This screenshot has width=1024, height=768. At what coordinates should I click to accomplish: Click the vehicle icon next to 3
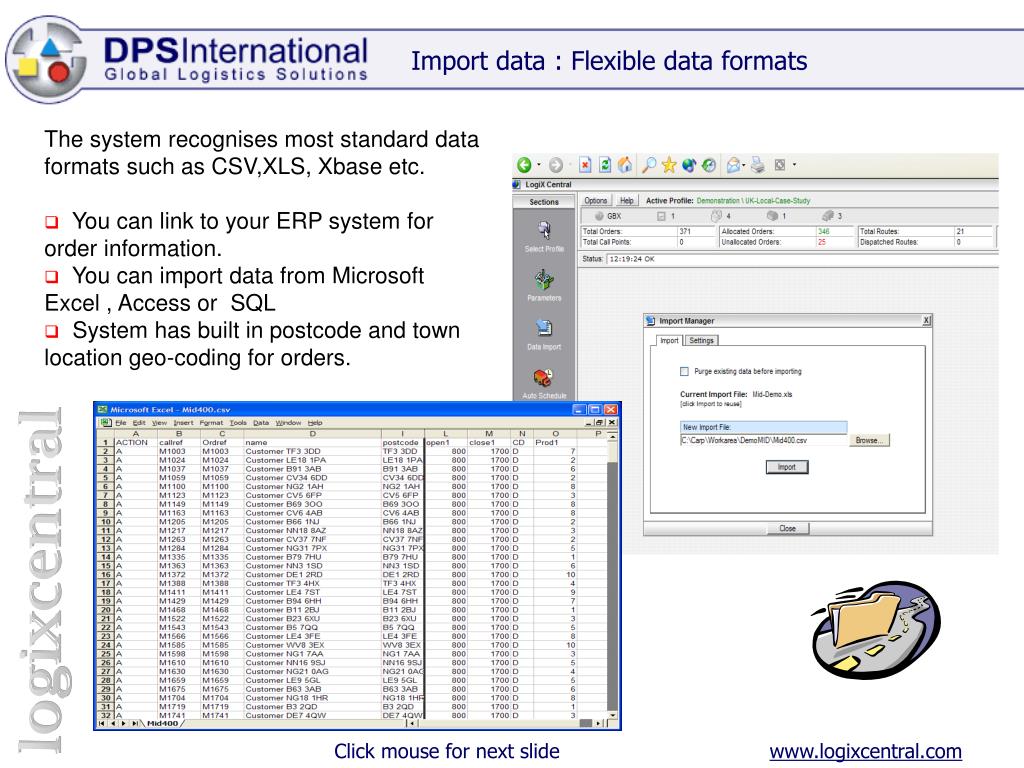827,216
